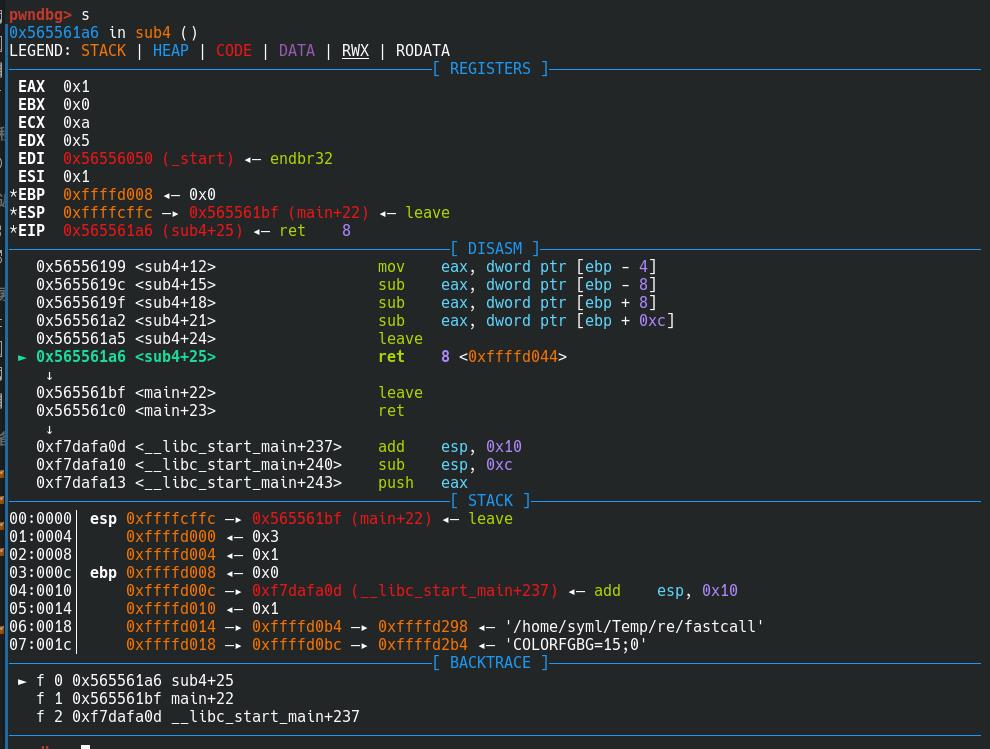Viewport: 990px width, 749px height.
Task: Click the EDI value 0x56556050 (_start)
Action: [148, 159]
